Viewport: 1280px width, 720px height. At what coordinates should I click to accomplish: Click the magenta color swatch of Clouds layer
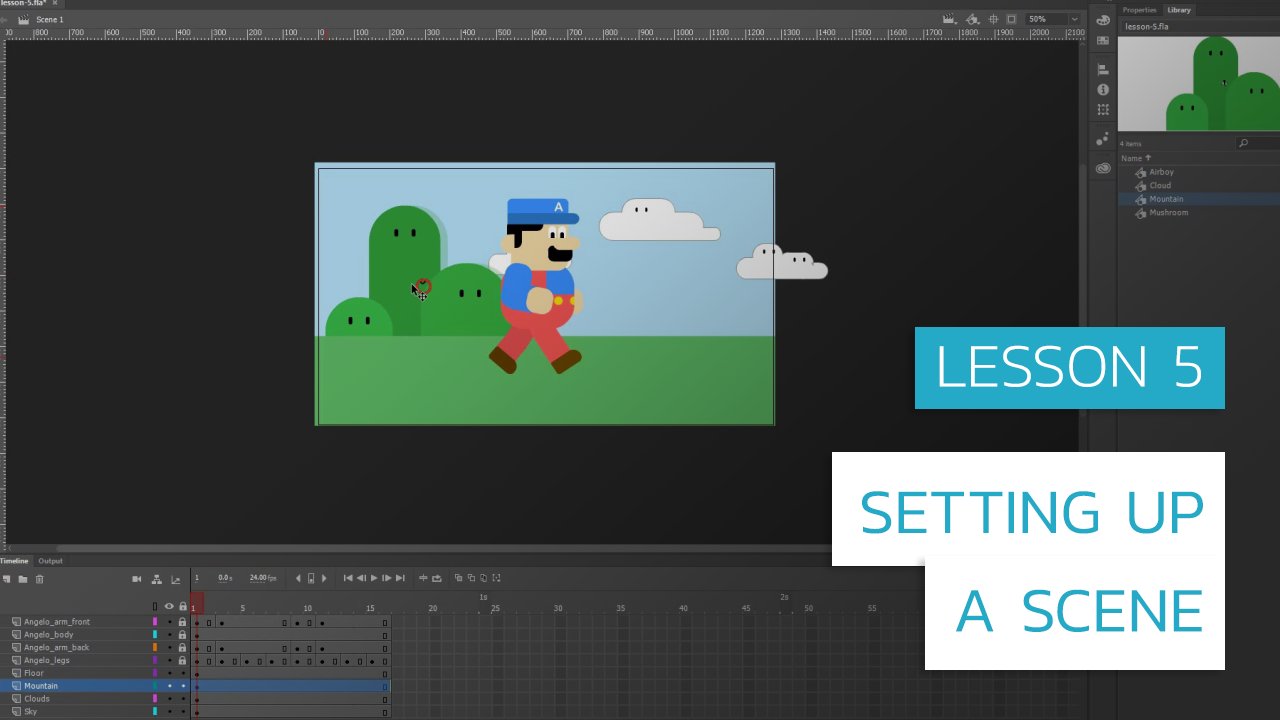(x=155, y=699)
